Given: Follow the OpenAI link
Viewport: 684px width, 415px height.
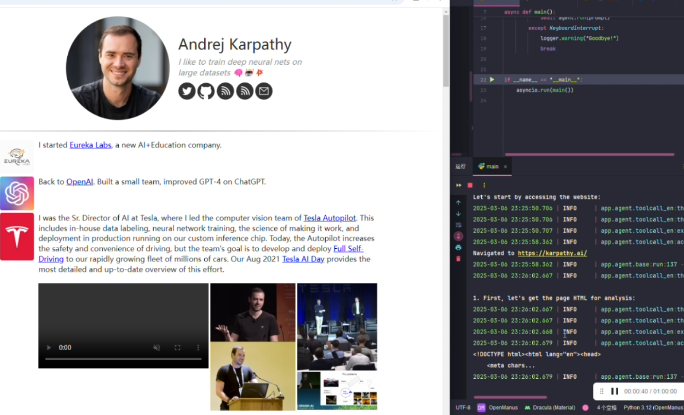Looking at the screenshot, I should (x=79, y=182).
